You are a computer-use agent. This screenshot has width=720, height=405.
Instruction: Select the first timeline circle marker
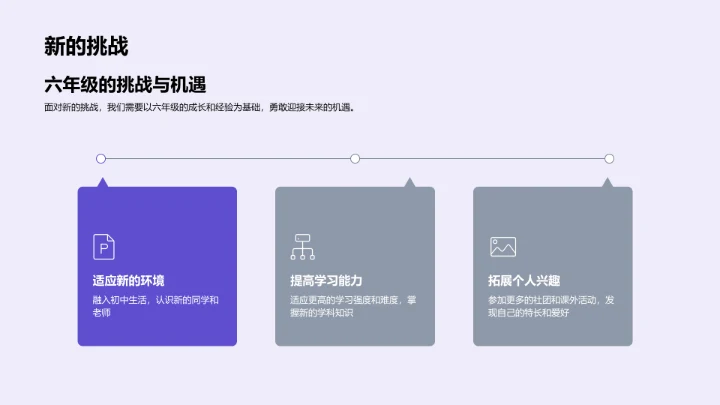coord(101,159)
